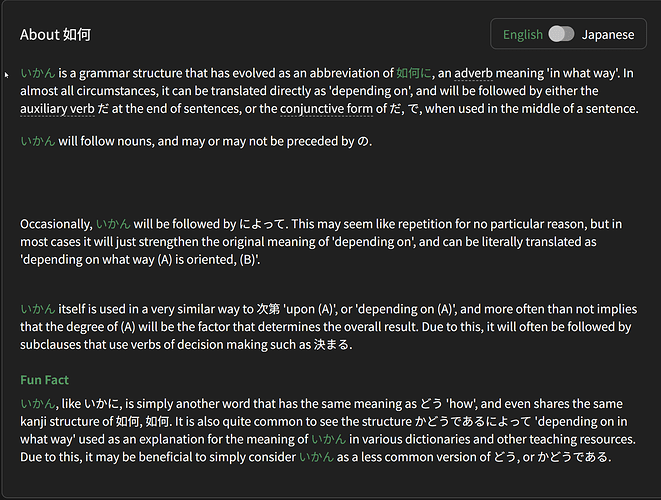
Task: Click いかん before 'as a less common version'
Action: coord(317,457)
